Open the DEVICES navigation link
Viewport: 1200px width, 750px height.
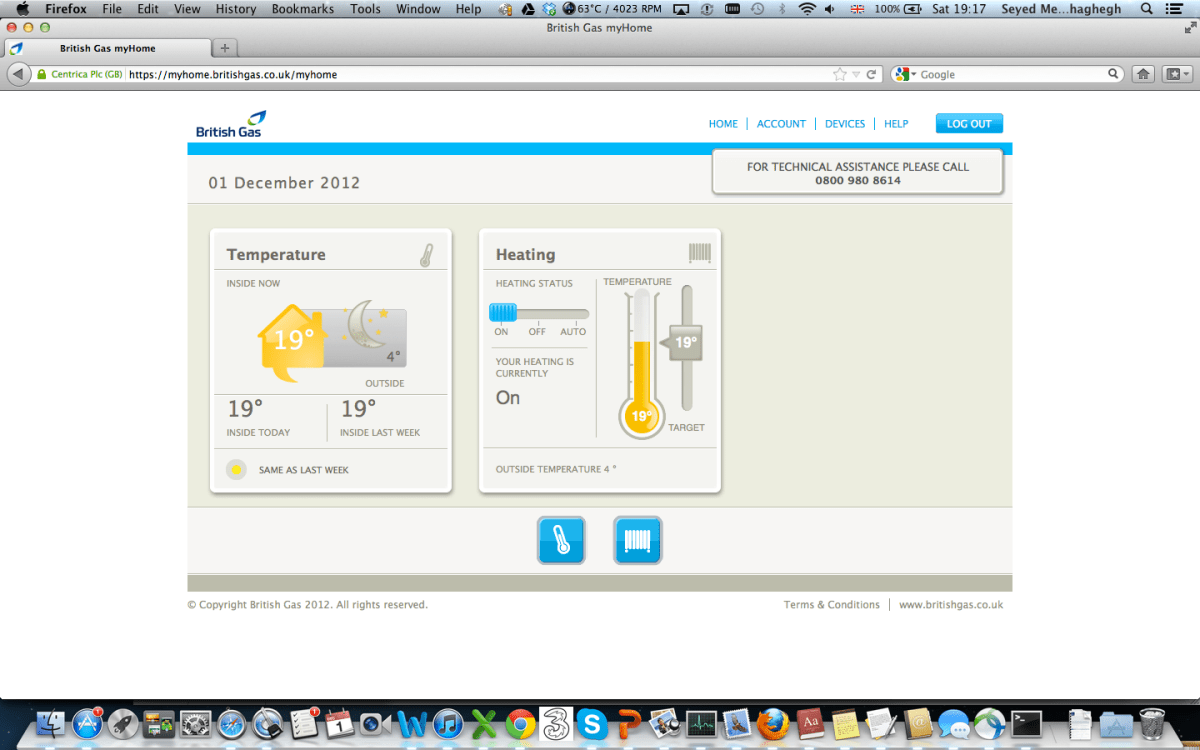pyautogui.click(x=845, y=124)
